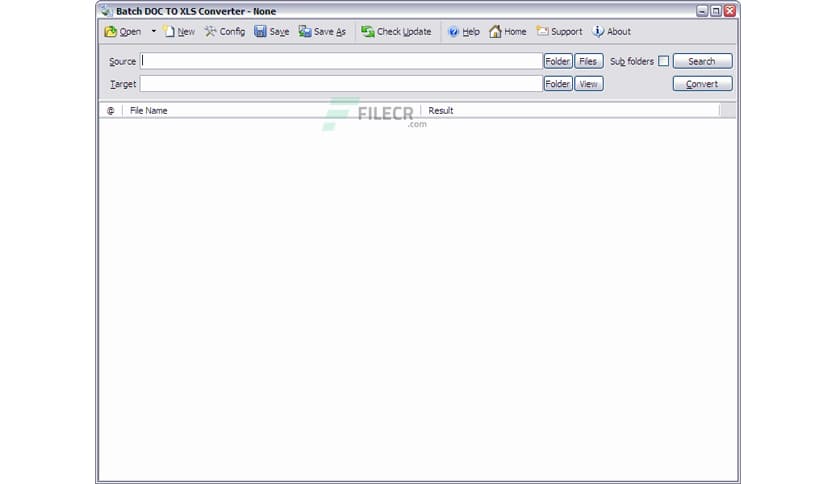Image resolution: width=836 pixels, height=484 pixels.
Task: Create a new project with New
Action: [x=179, y=32]
